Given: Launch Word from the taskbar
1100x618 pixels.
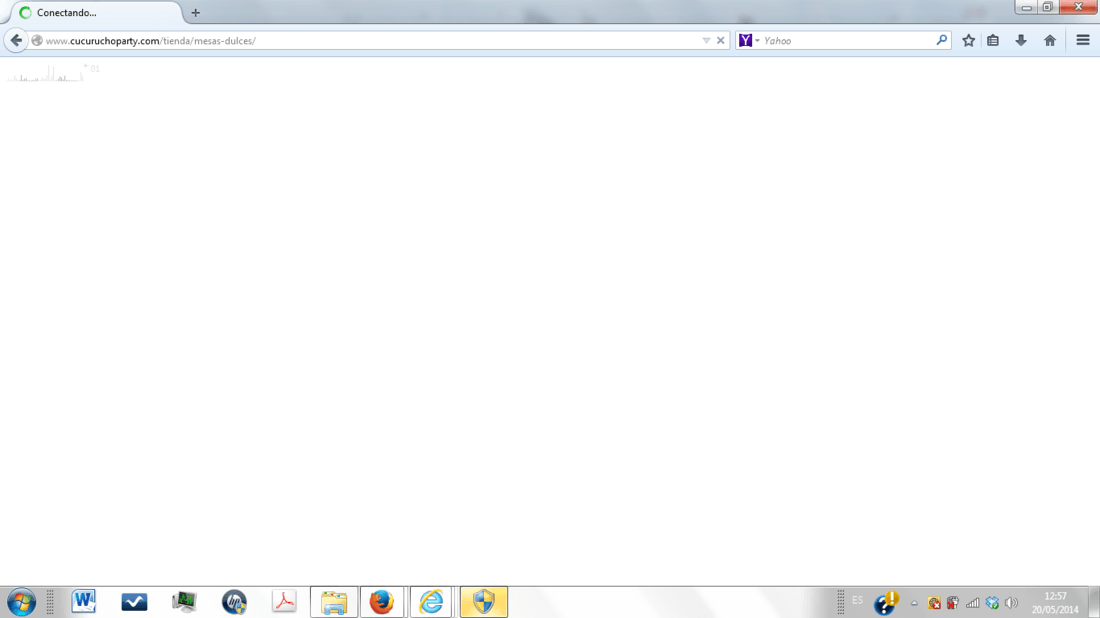Looking at the screenshot, I should (83, 602).
